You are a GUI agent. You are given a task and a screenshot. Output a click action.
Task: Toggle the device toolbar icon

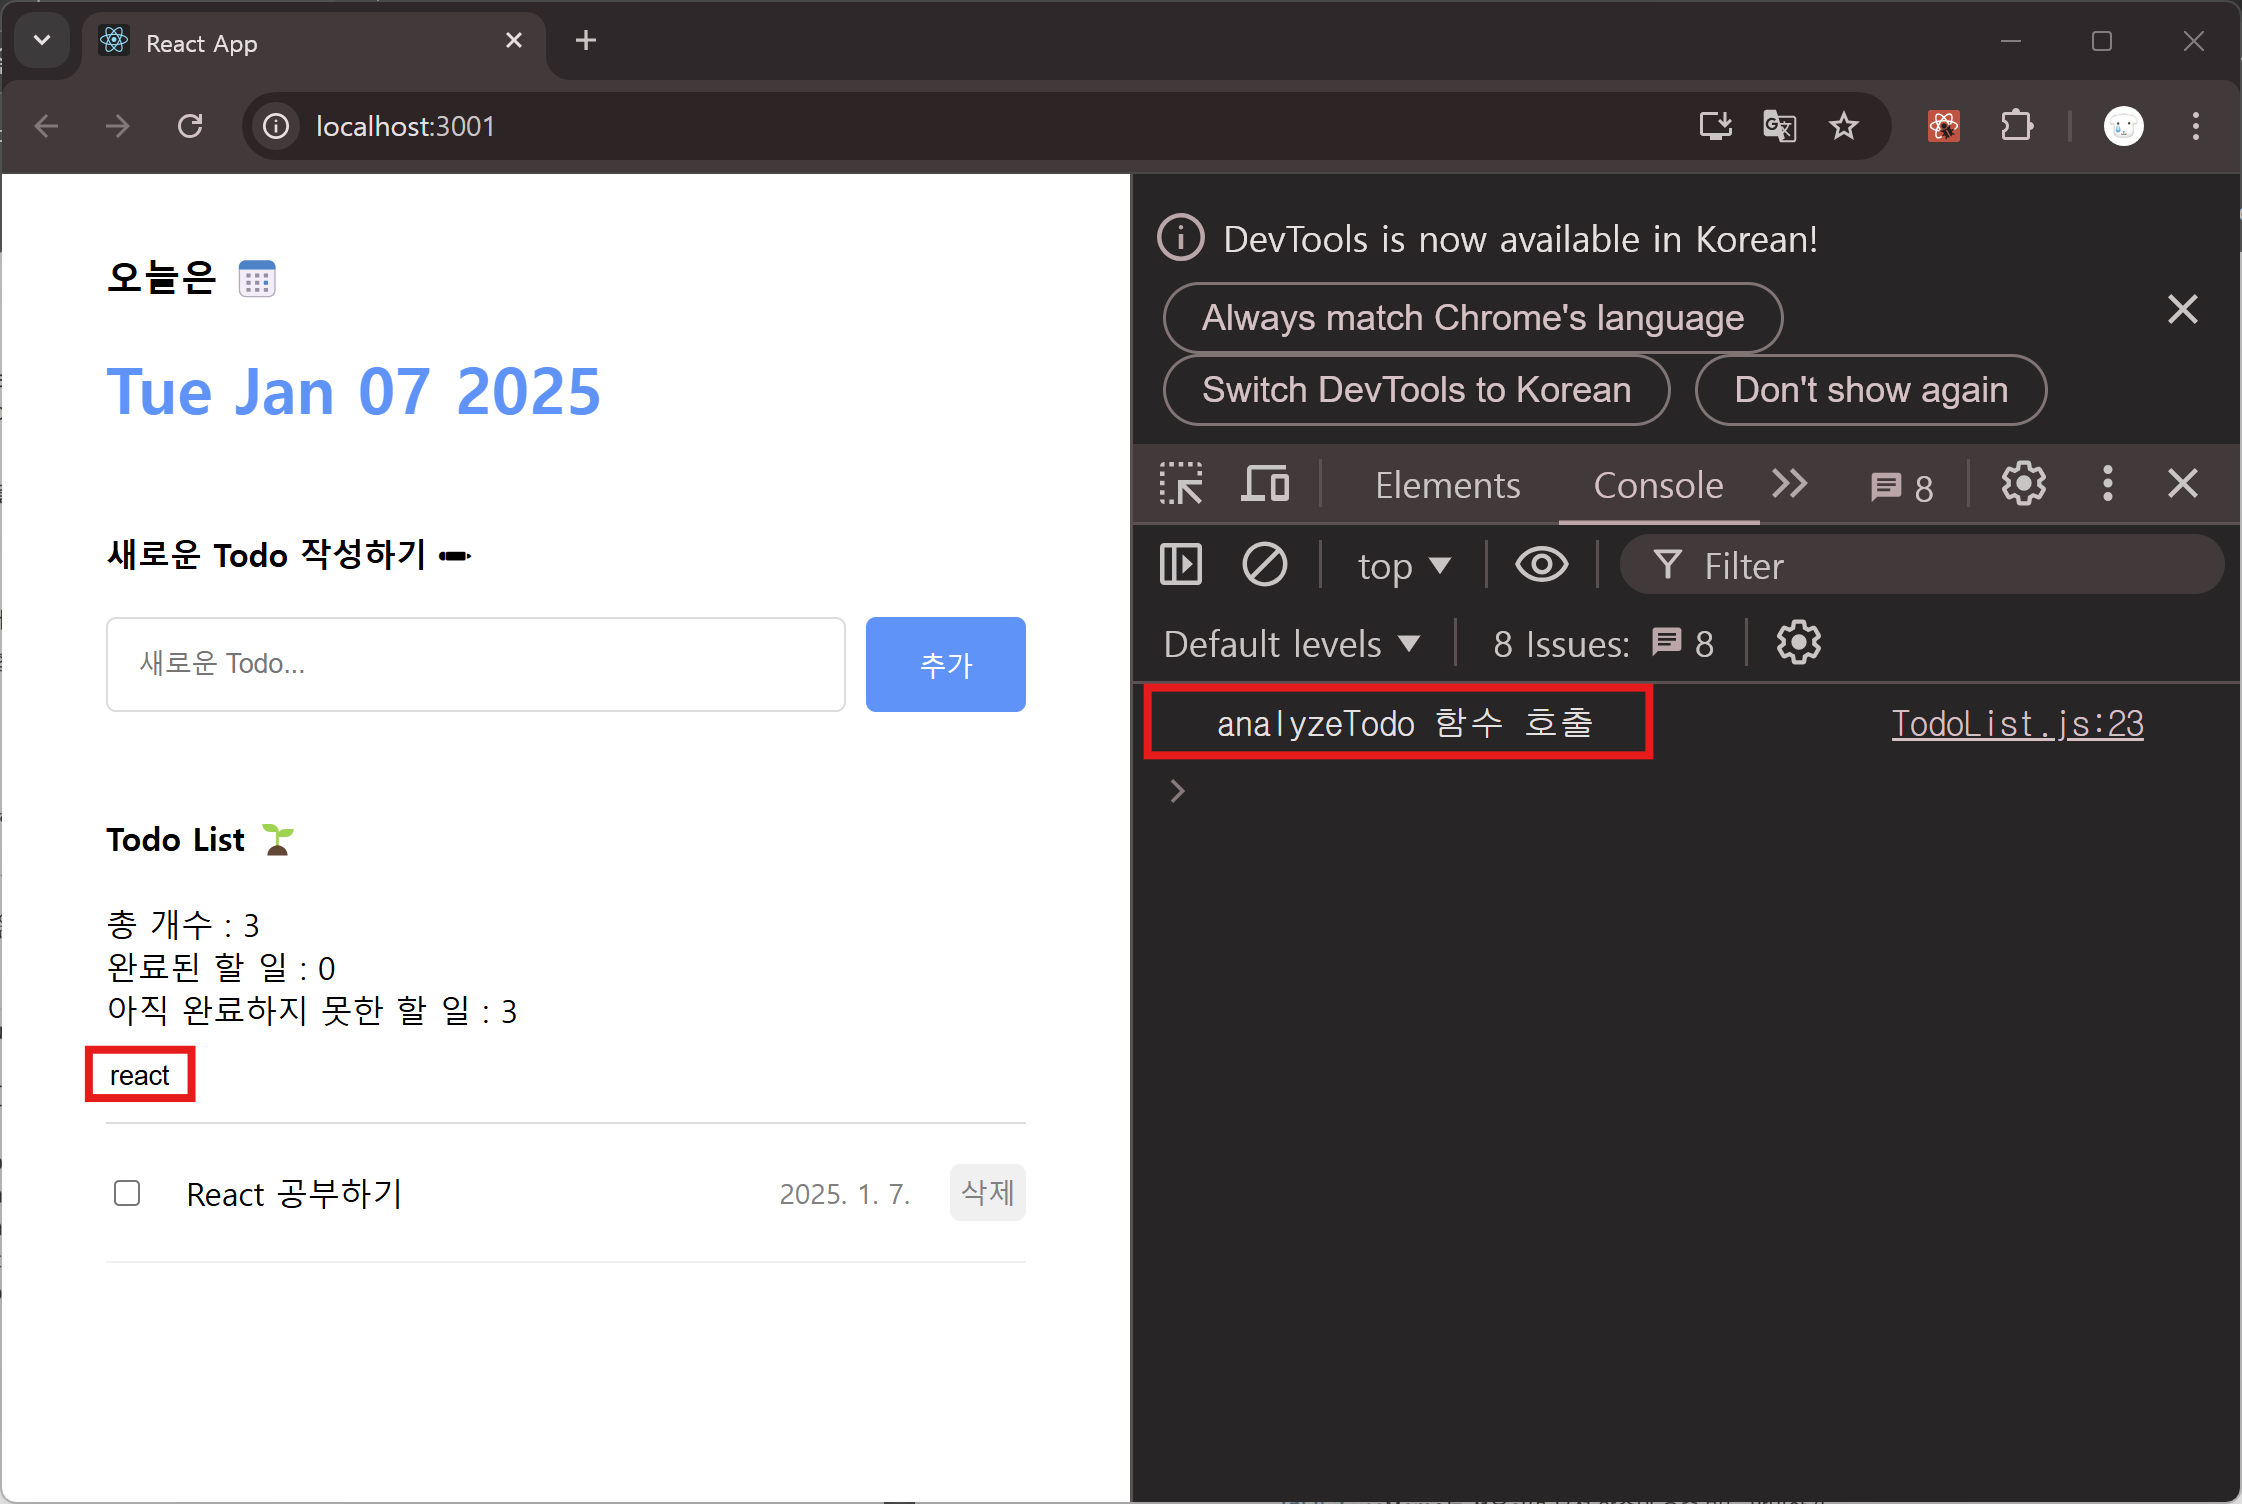tap(1265, 485)
